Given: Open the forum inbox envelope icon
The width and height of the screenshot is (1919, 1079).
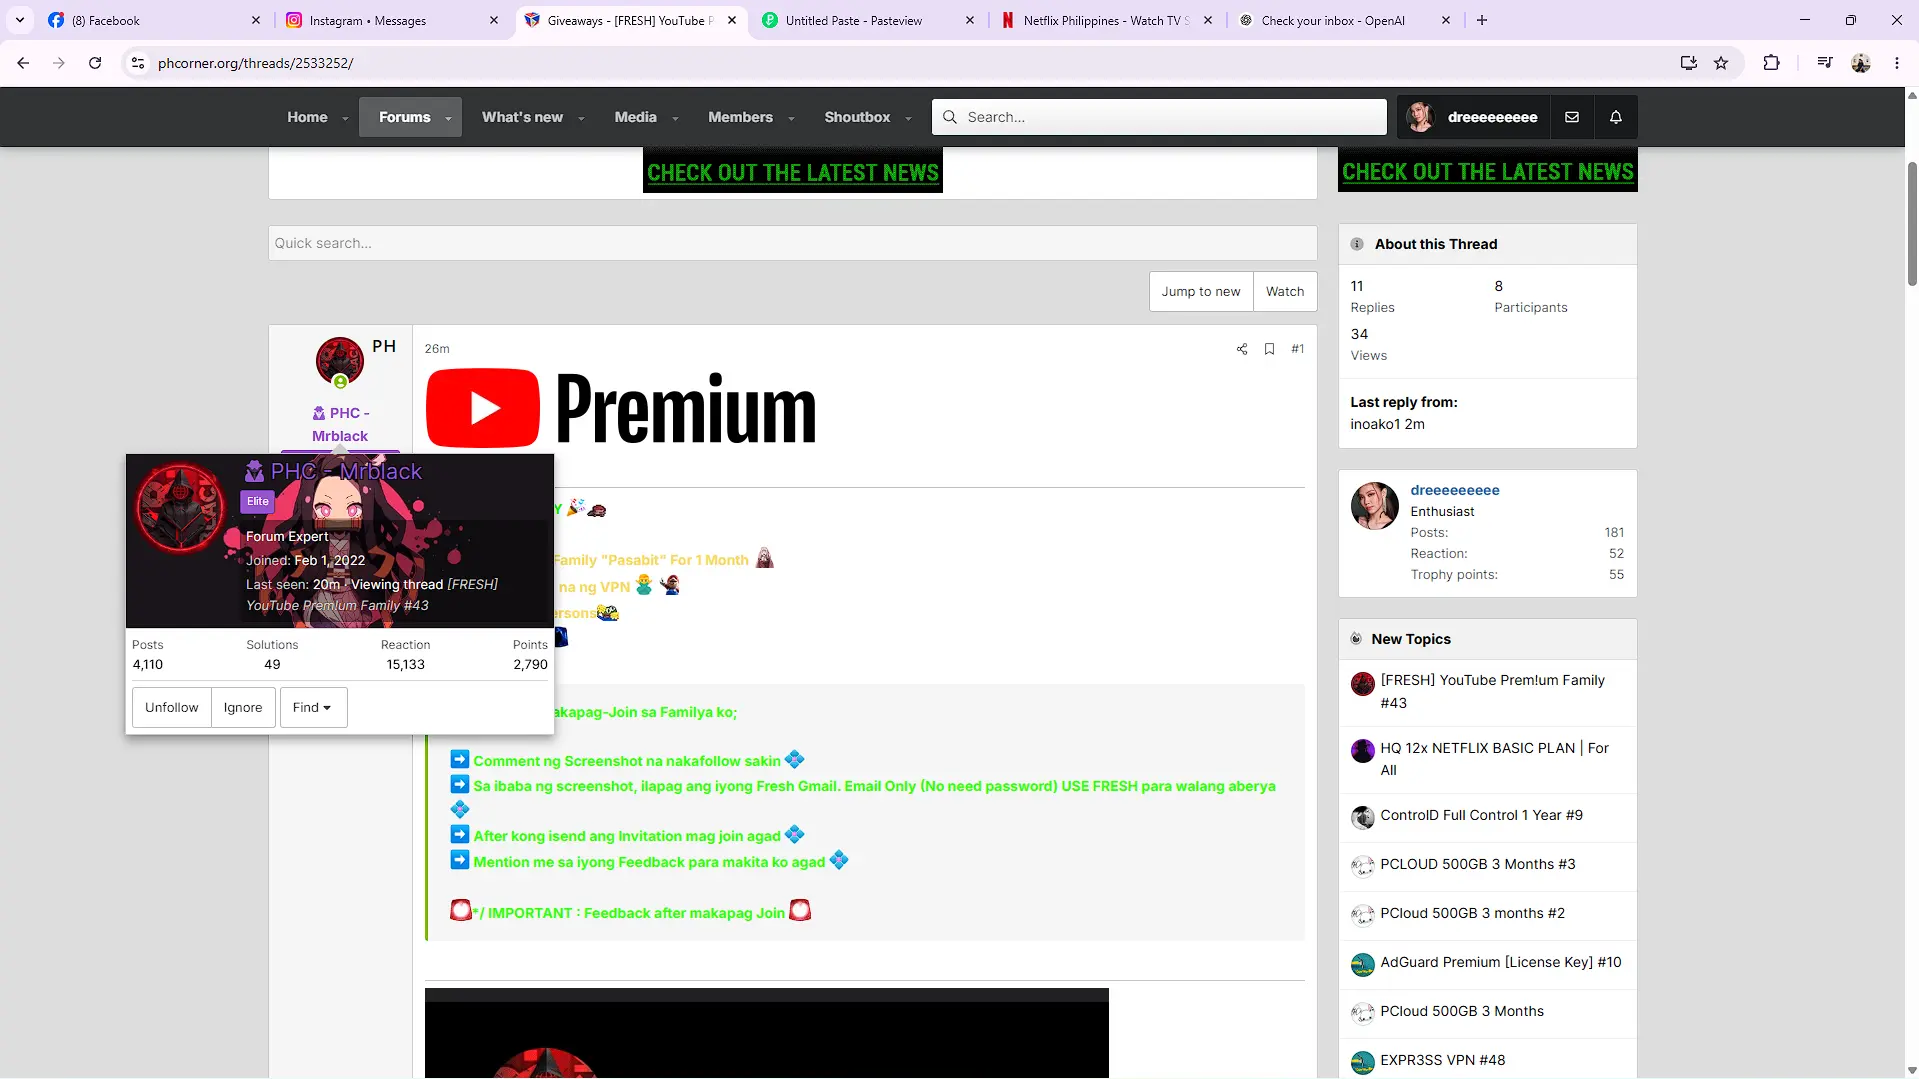Looking at the screenshot, I should click(x=1572, y=117).
